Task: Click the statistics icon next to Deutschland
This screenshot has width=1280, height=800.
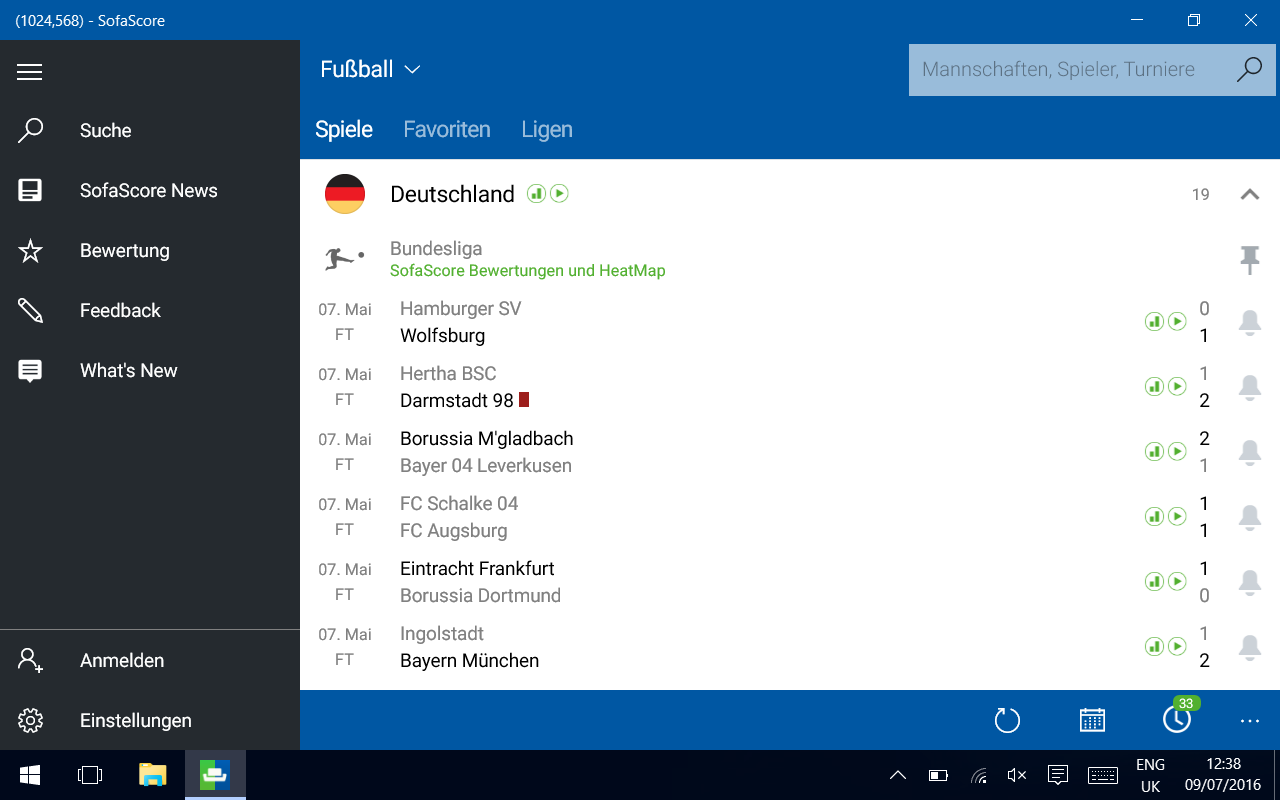Action: point(537,193)
